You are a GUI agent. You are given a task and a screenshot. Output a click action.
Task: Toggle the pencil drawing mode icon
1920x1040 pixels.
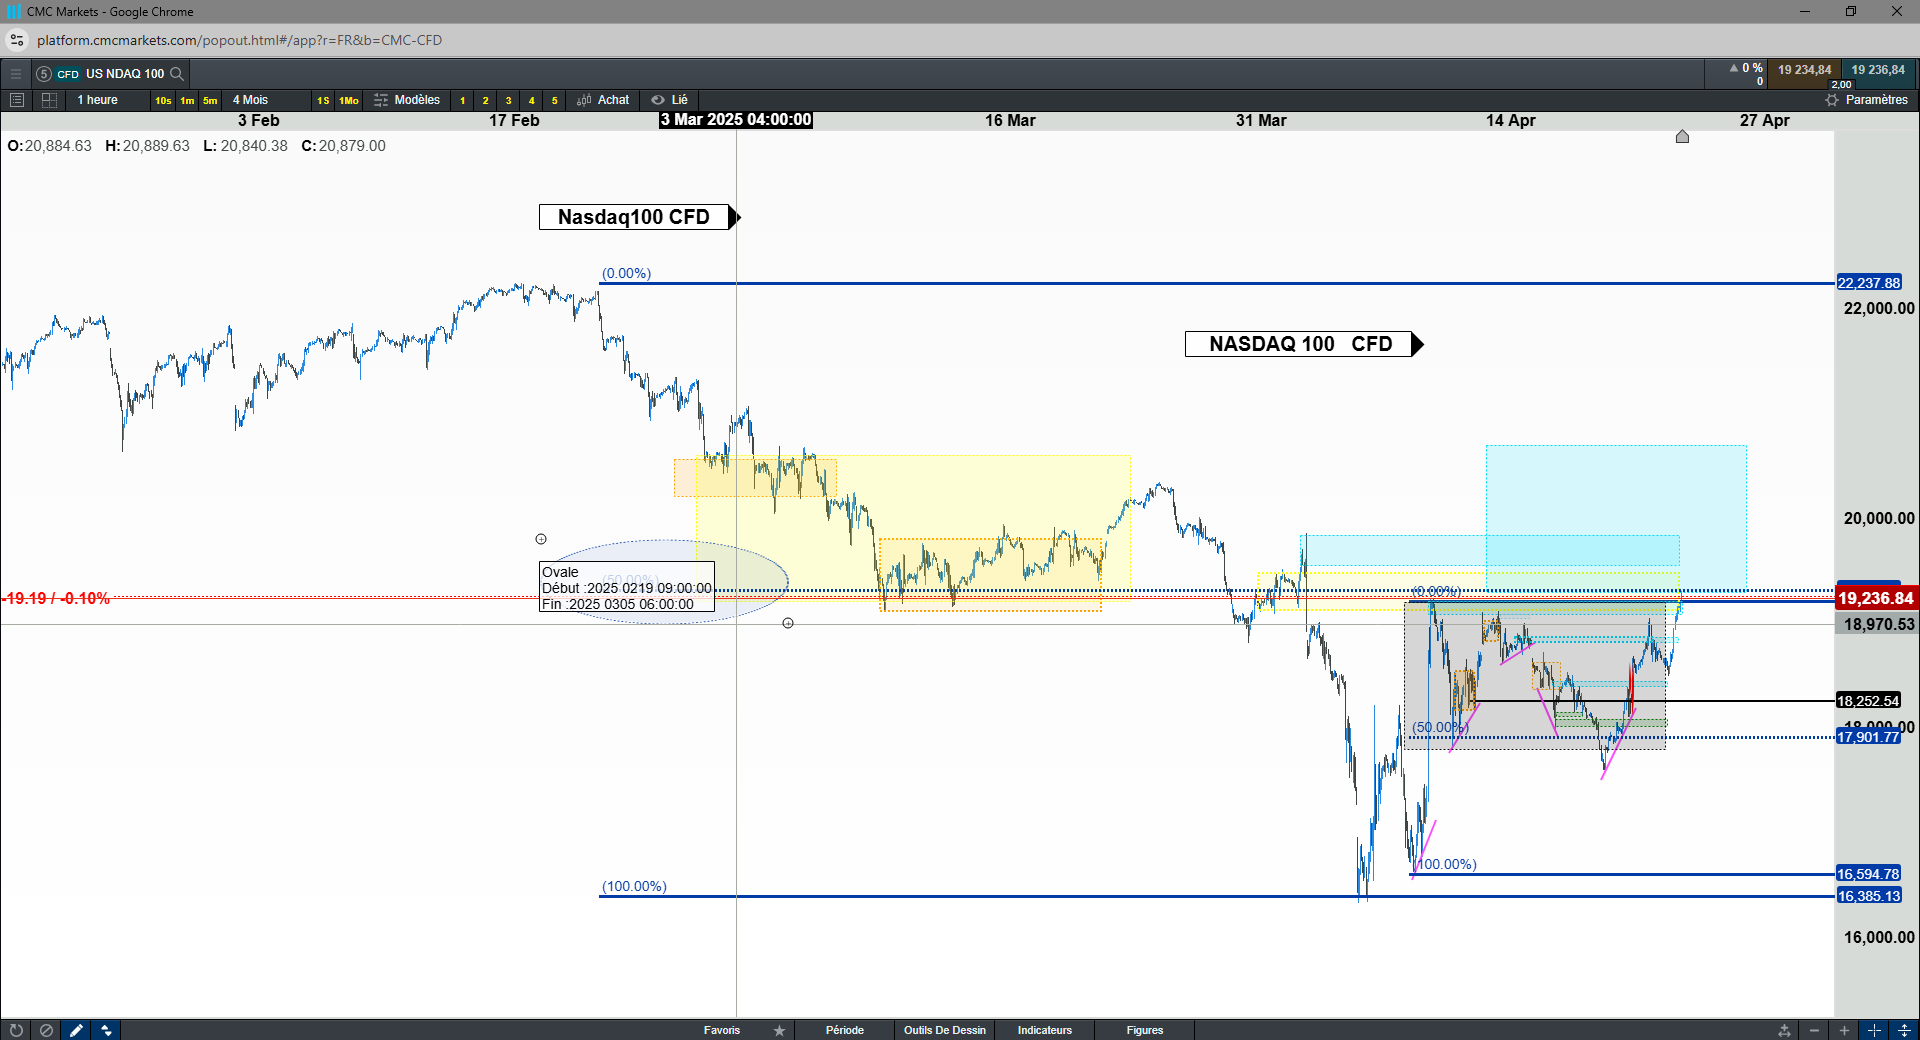click(76, 1030)
